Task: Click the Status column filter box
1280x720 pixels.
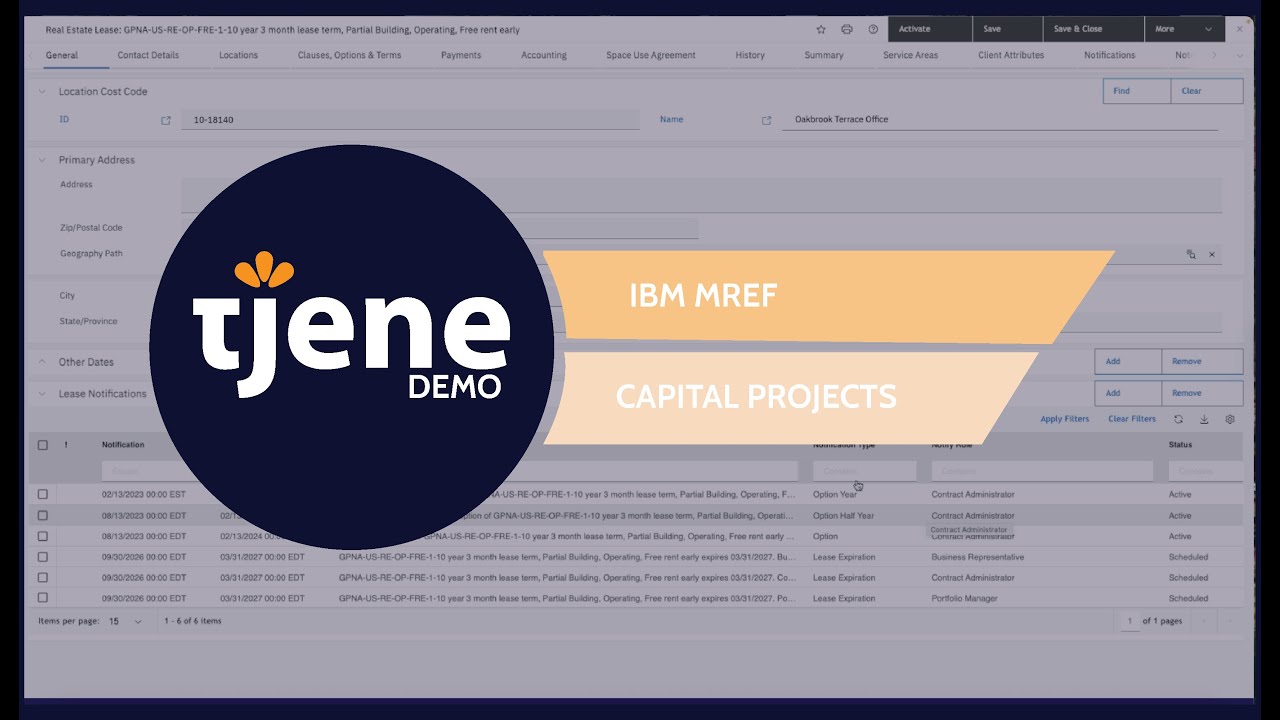Action: (1205, 471)
